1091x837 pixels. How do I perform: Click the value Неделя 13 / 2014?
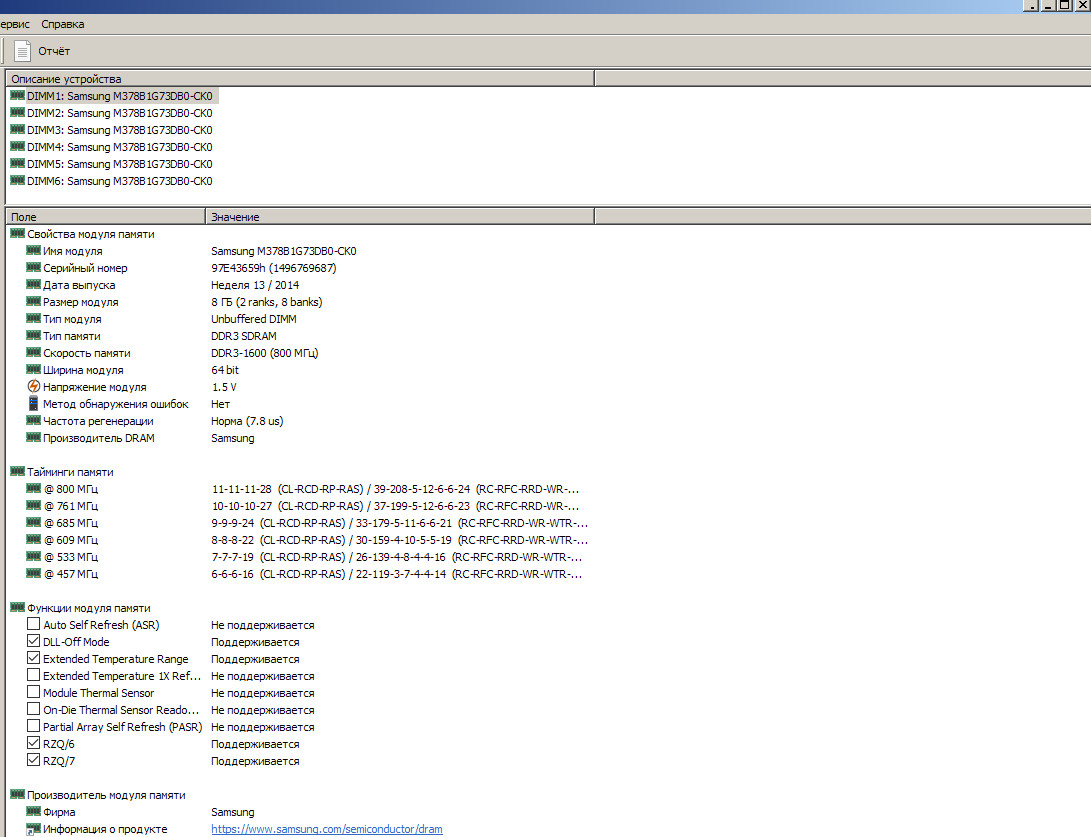pyautogui.click(x=255, y=285)
